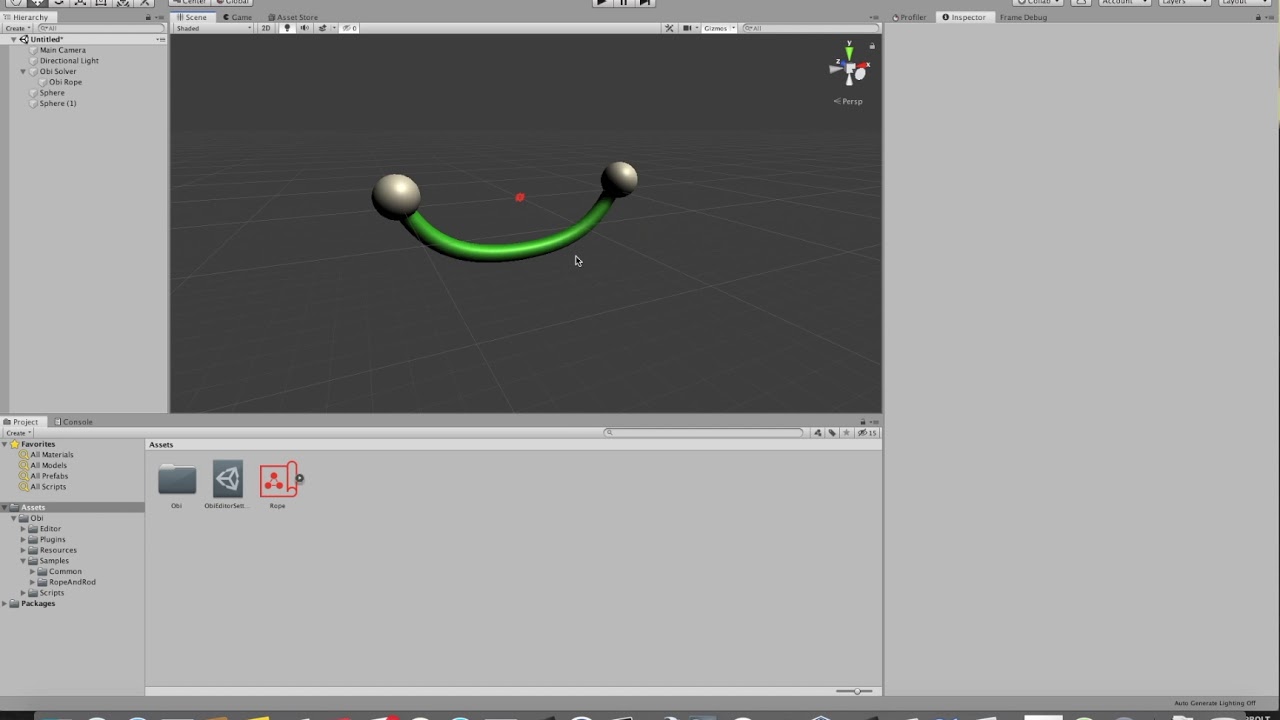Open the Gizmos dropdown
This screenshot has height=720, width=1280.
click(719, 28)
